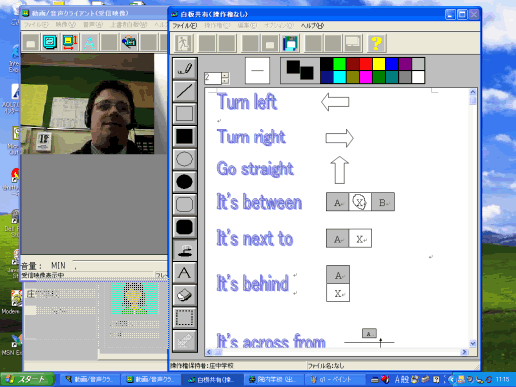
Task: Click the whiteboard scroll down arrow
Action: coord(473,343)
